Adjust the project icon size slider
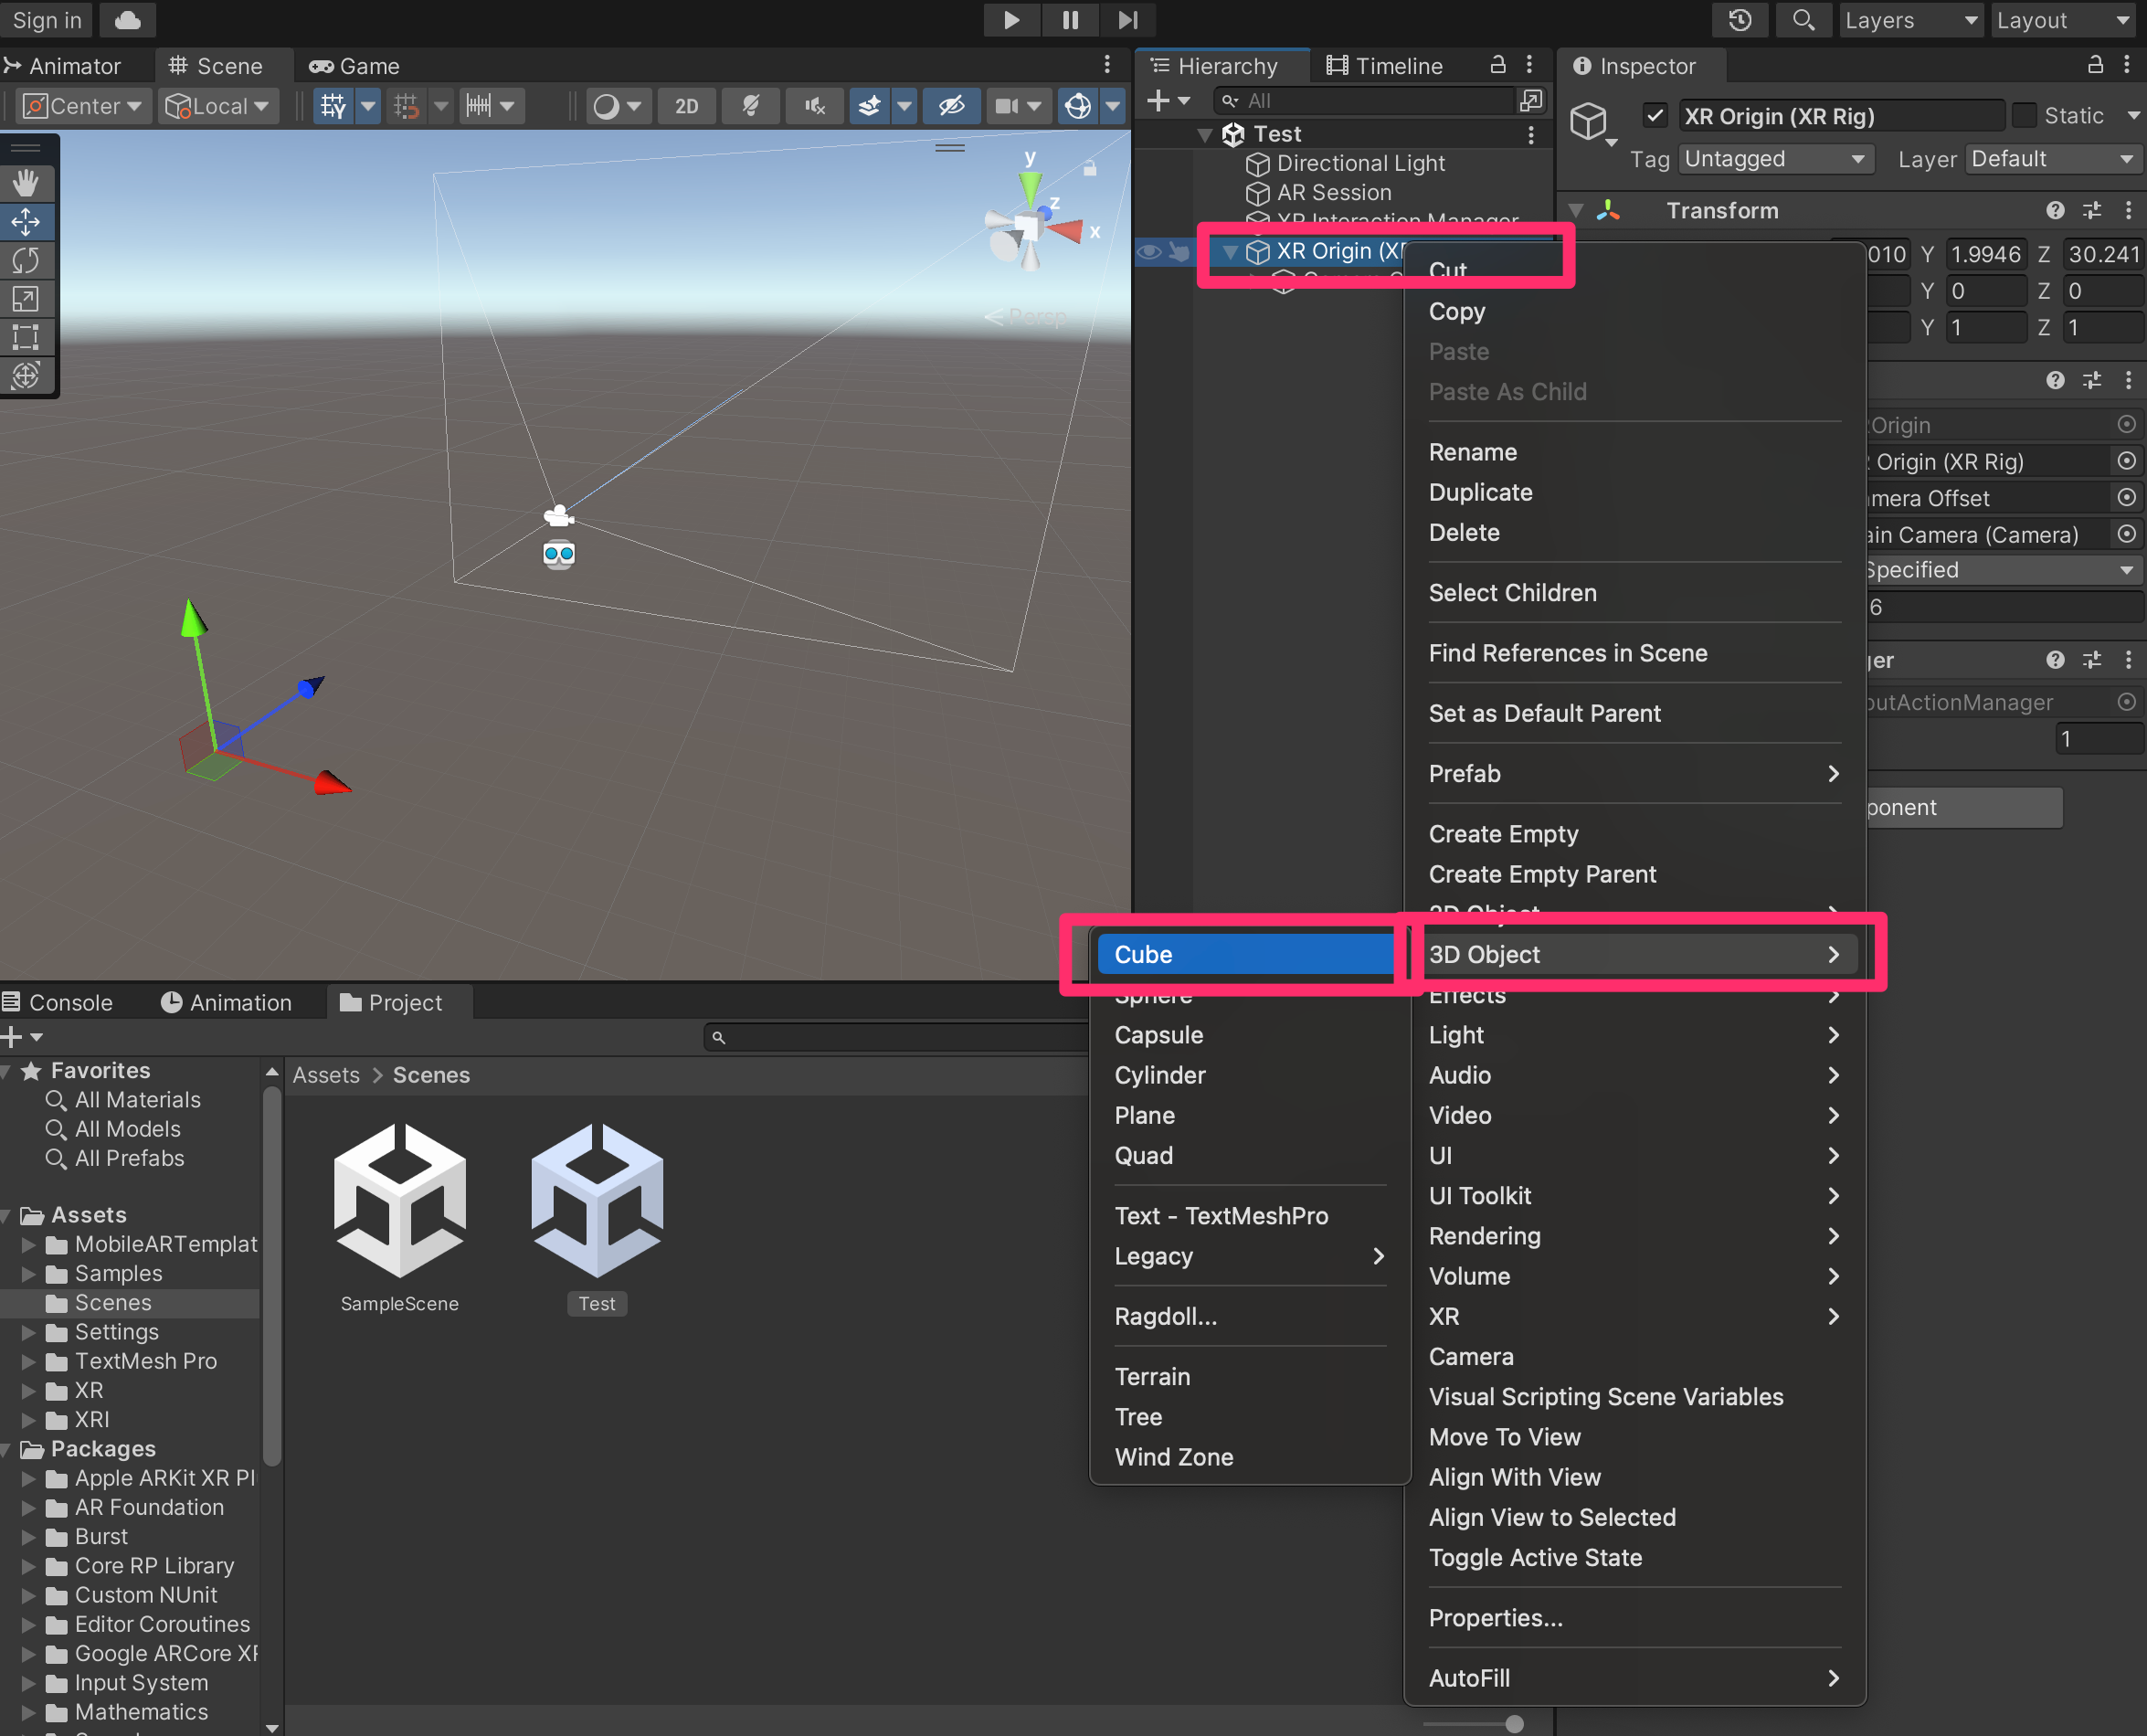Viewport: 2147px width, 1736px height. pyautogui.click(x=1513, y=1723)
